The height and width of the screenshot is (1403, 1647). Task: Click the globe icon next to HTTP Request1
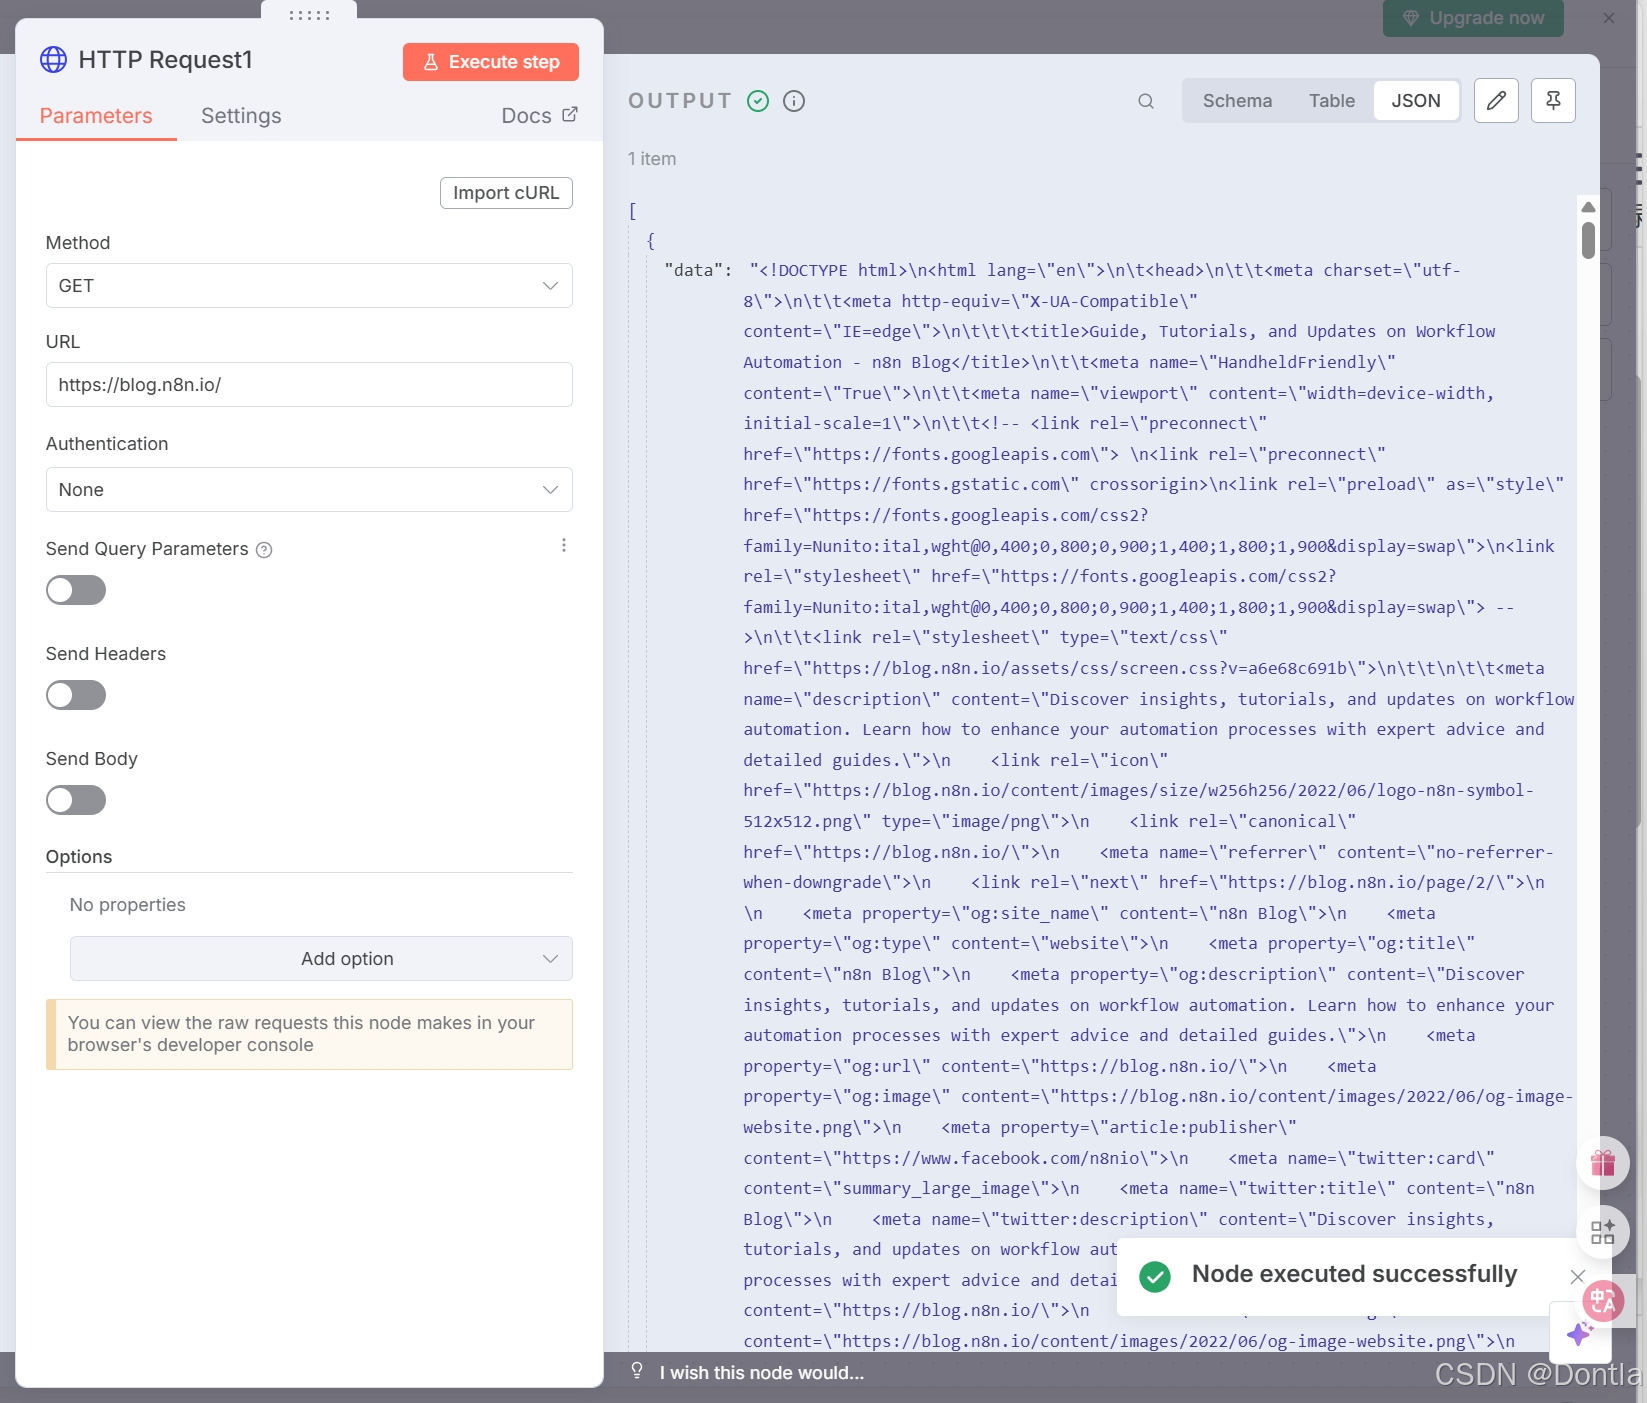click(x=53, y=60)
